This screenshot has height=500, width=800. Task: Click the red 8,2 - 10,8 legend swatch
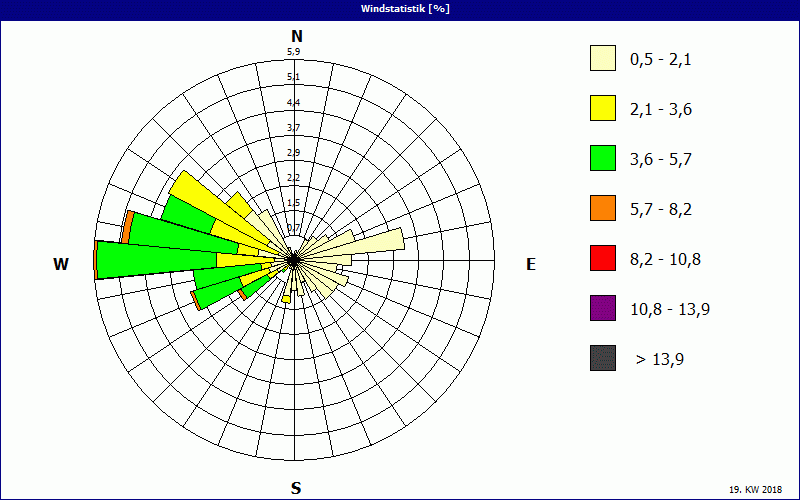(603, 258)
